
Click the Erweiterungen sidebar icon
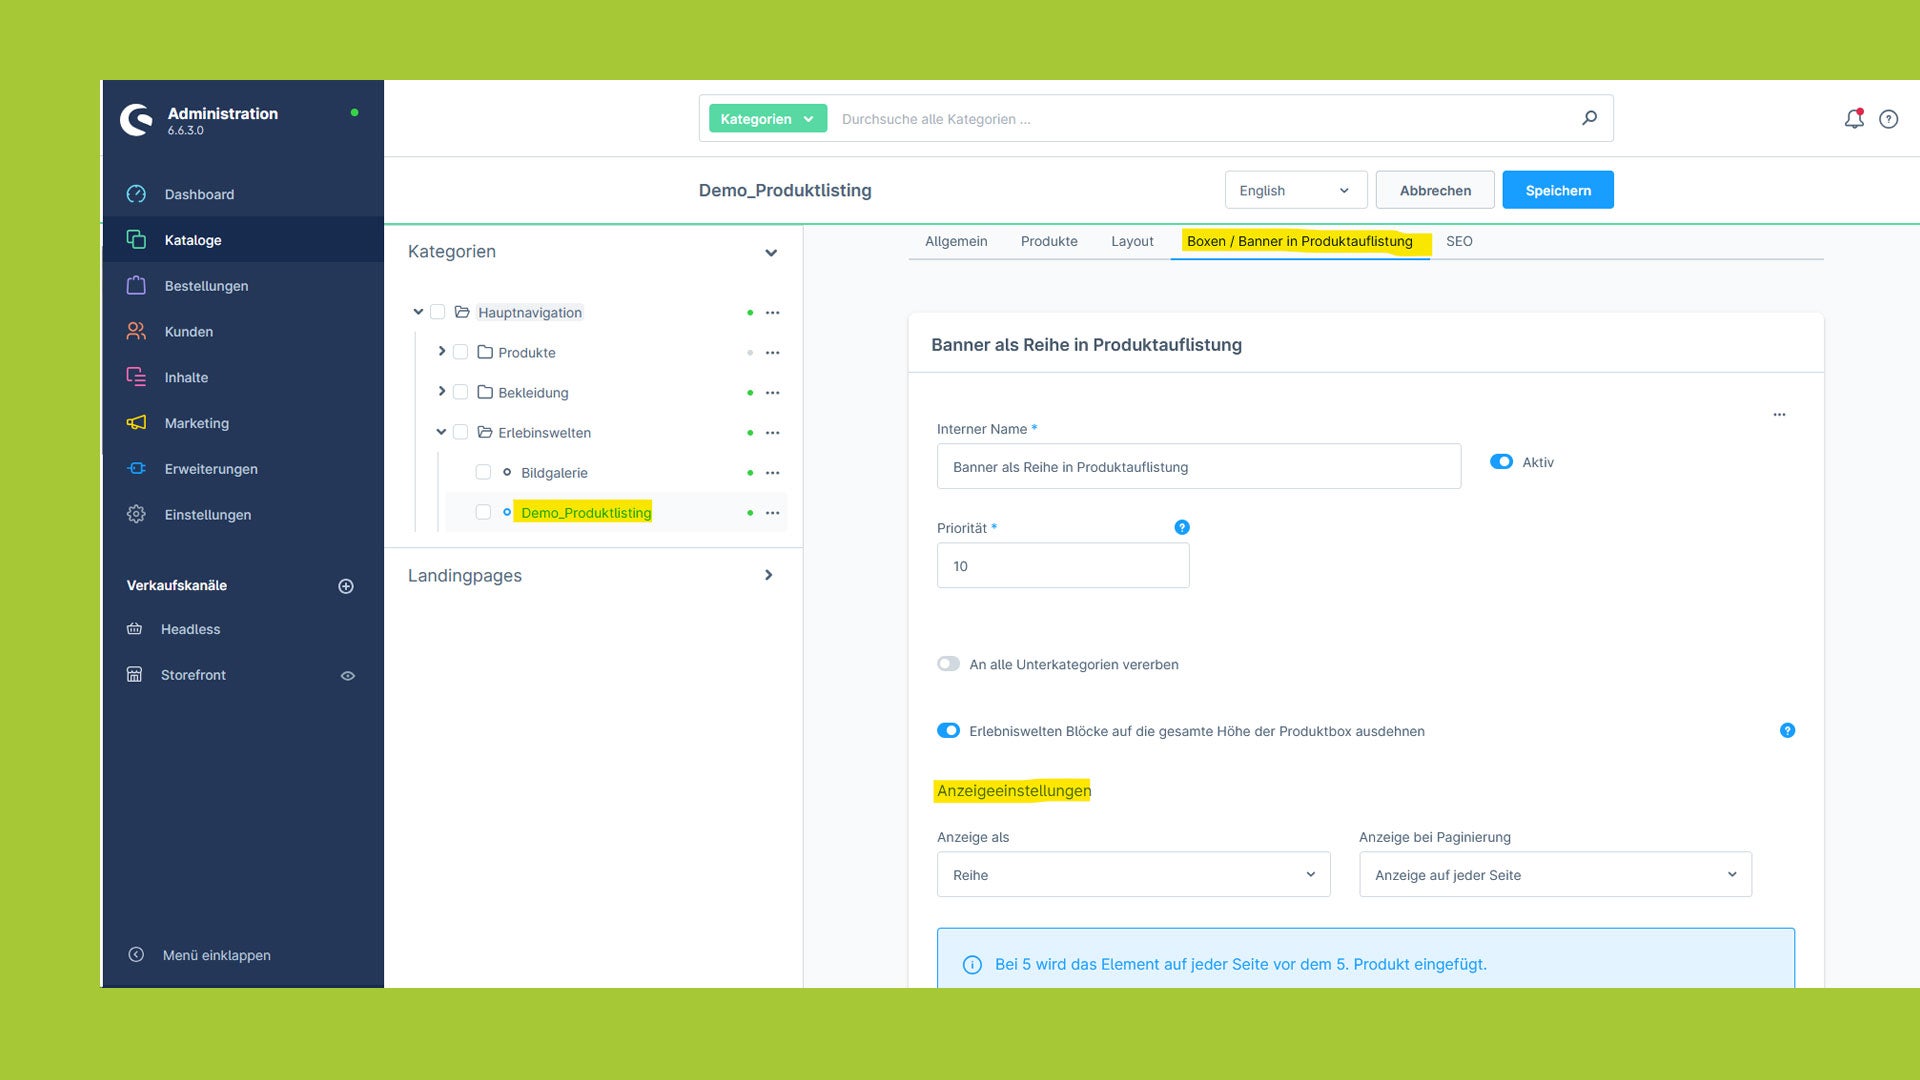click(135, 468)
